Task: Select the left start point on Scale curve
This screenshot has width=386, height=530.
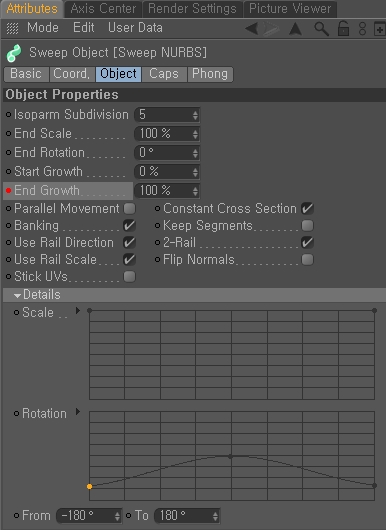Action: (x=89, y=310)
